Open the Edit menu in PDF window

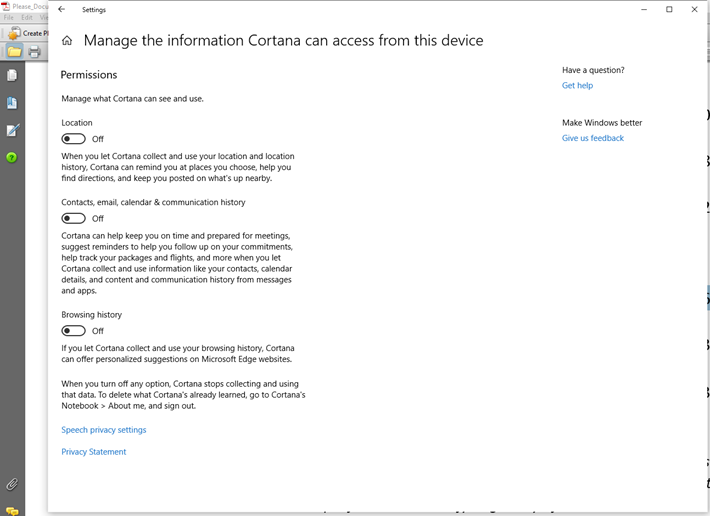coord(27,17)
